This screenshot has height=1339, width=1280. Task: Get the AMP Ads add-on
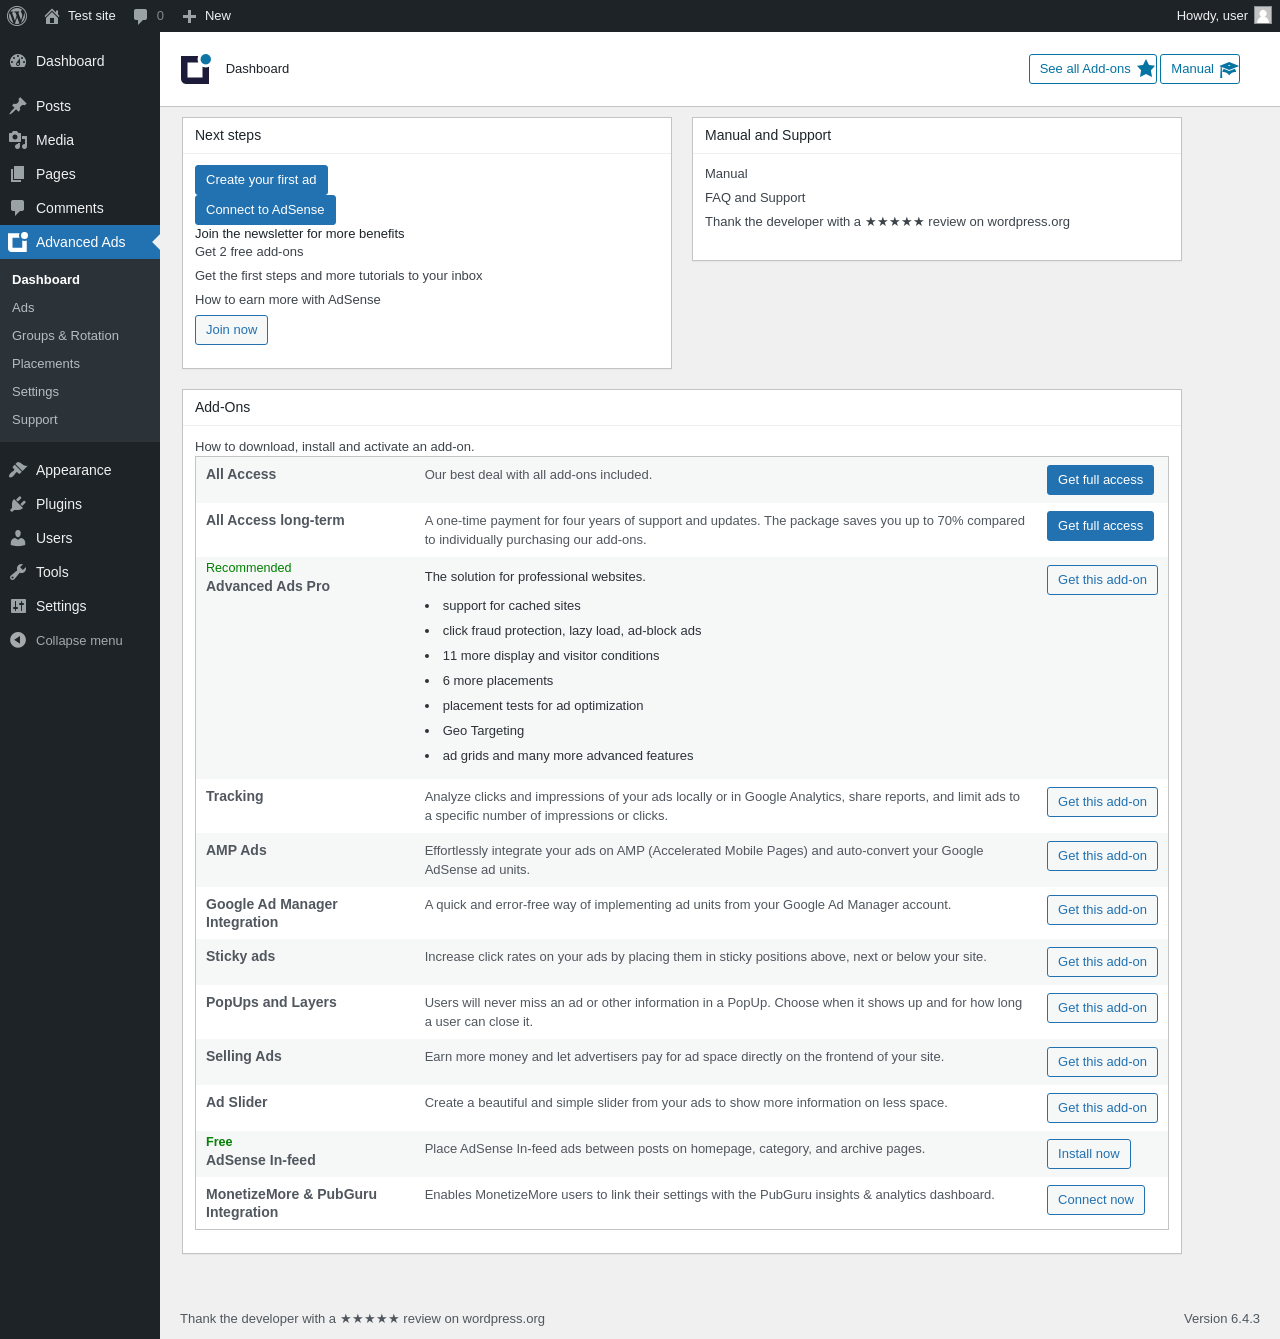click(1102, 856)
